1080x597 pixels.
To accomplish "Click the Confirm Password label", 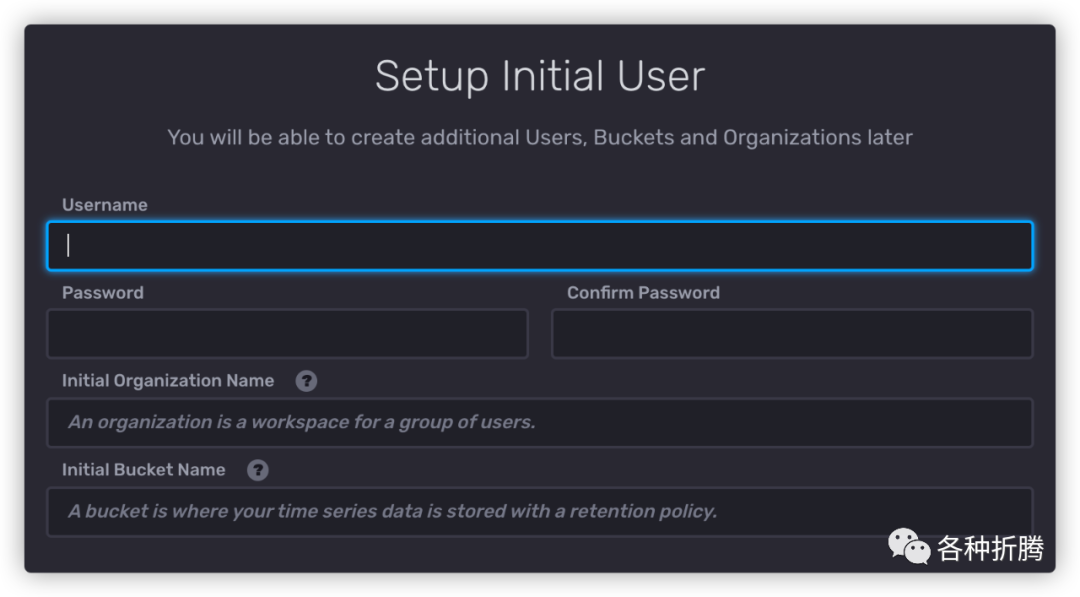I will click(643, 293).
